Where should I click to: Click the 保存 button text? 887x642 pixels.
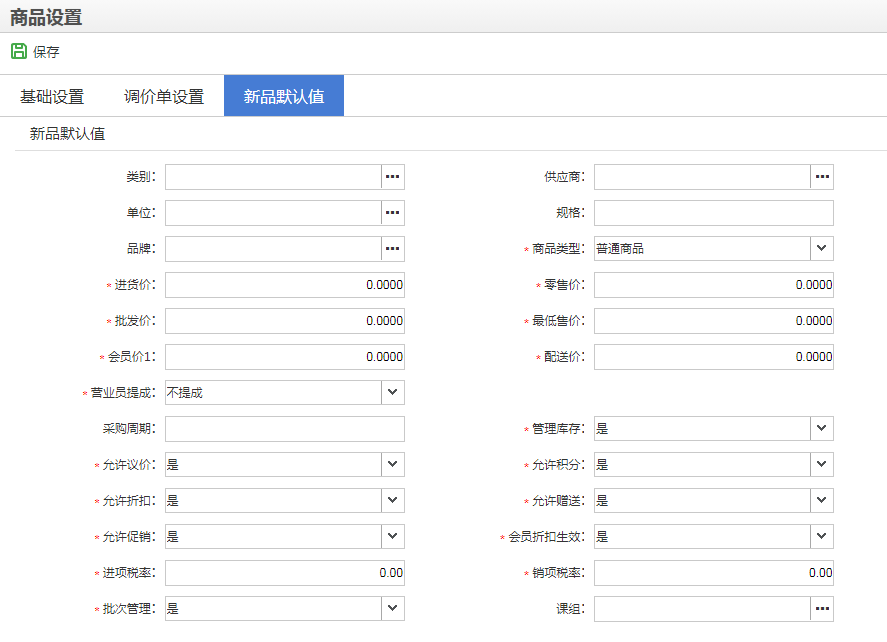pyautogui.click(x=47, y=52)
